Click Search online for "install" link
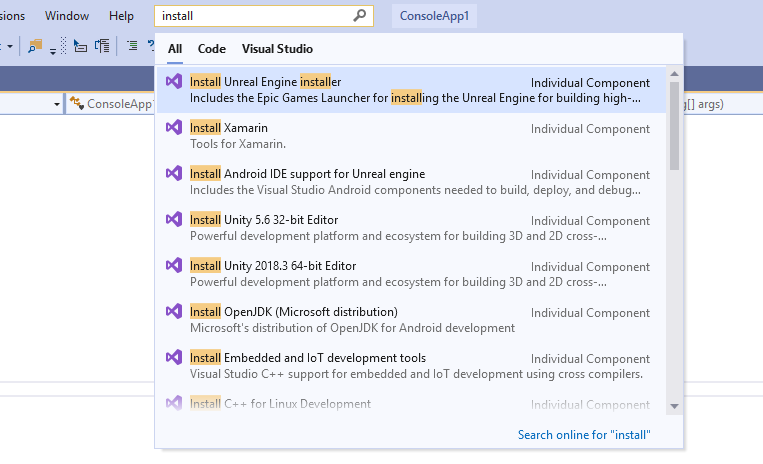 pos(584,434)
